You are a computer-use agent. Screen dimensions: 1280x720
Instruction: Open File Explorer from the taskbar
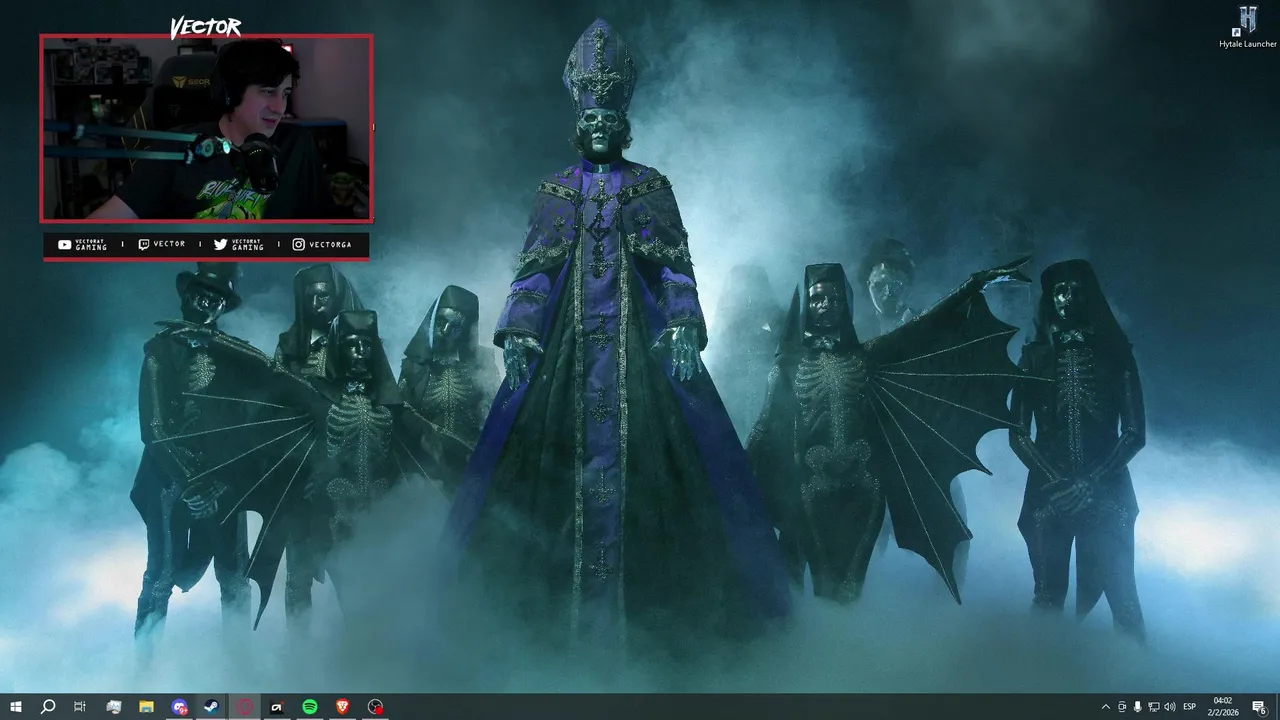tap(146, 707)
